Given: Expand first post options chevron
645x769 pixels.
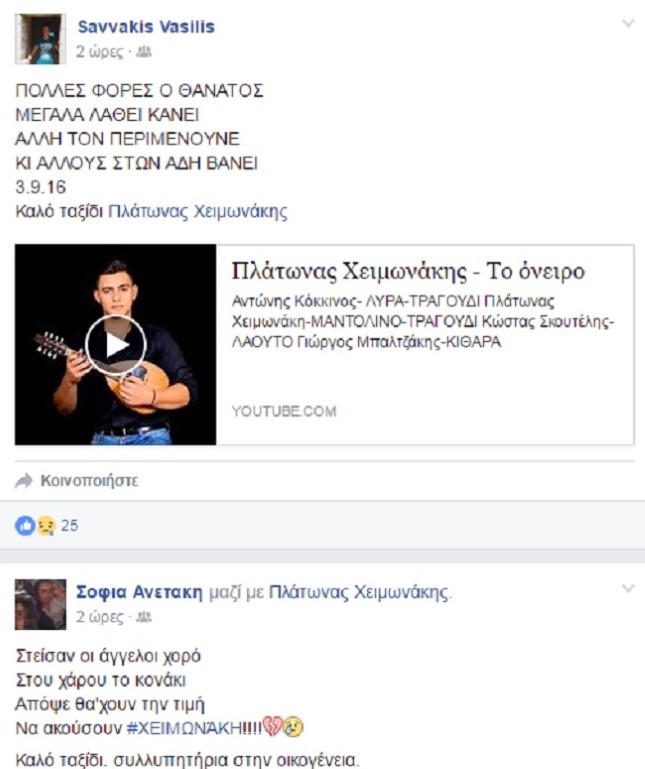Looking at the screenshot, I should click(628, 23).
